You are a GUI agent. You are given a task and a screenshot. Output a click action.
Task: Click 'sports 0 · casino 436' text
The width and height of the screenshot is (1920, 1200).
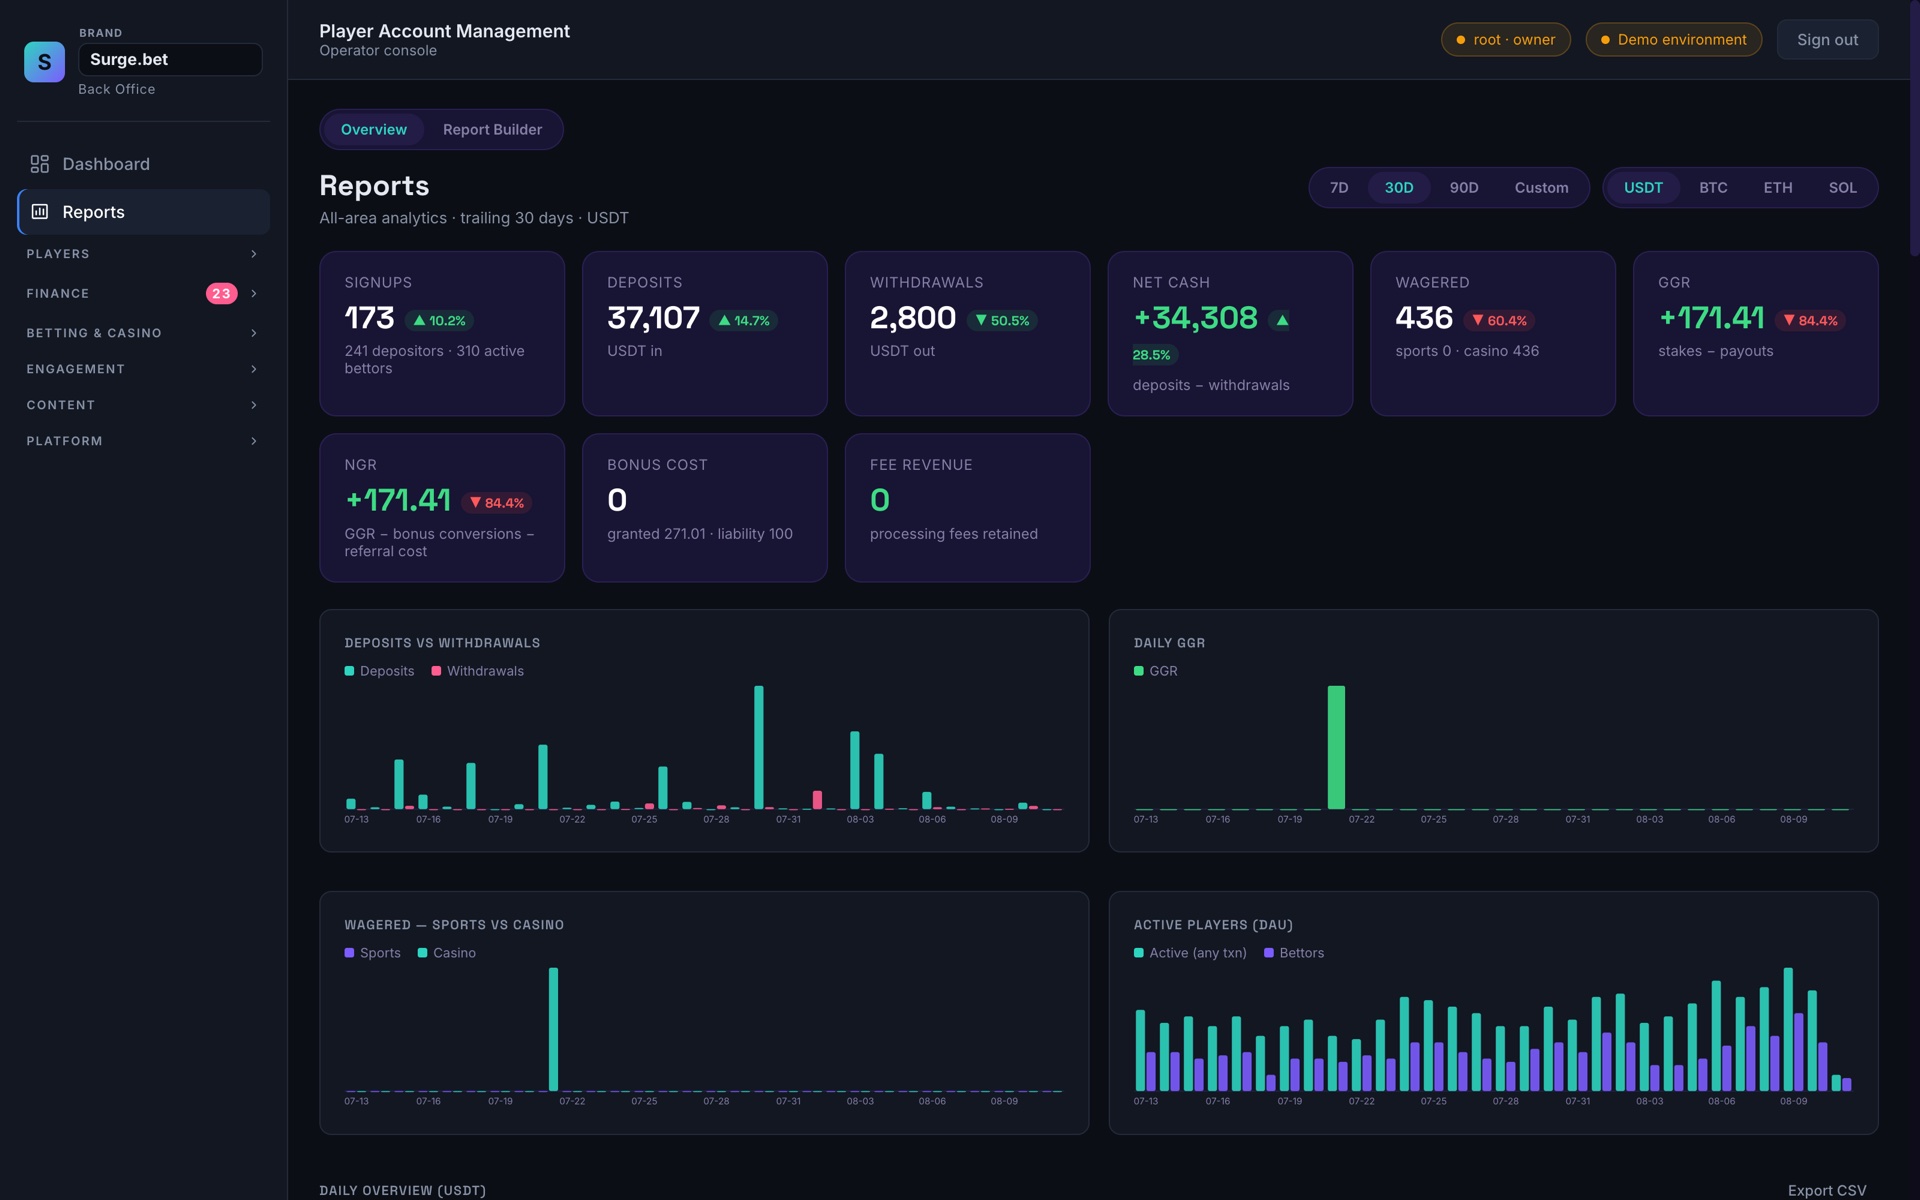point(1467,351)
